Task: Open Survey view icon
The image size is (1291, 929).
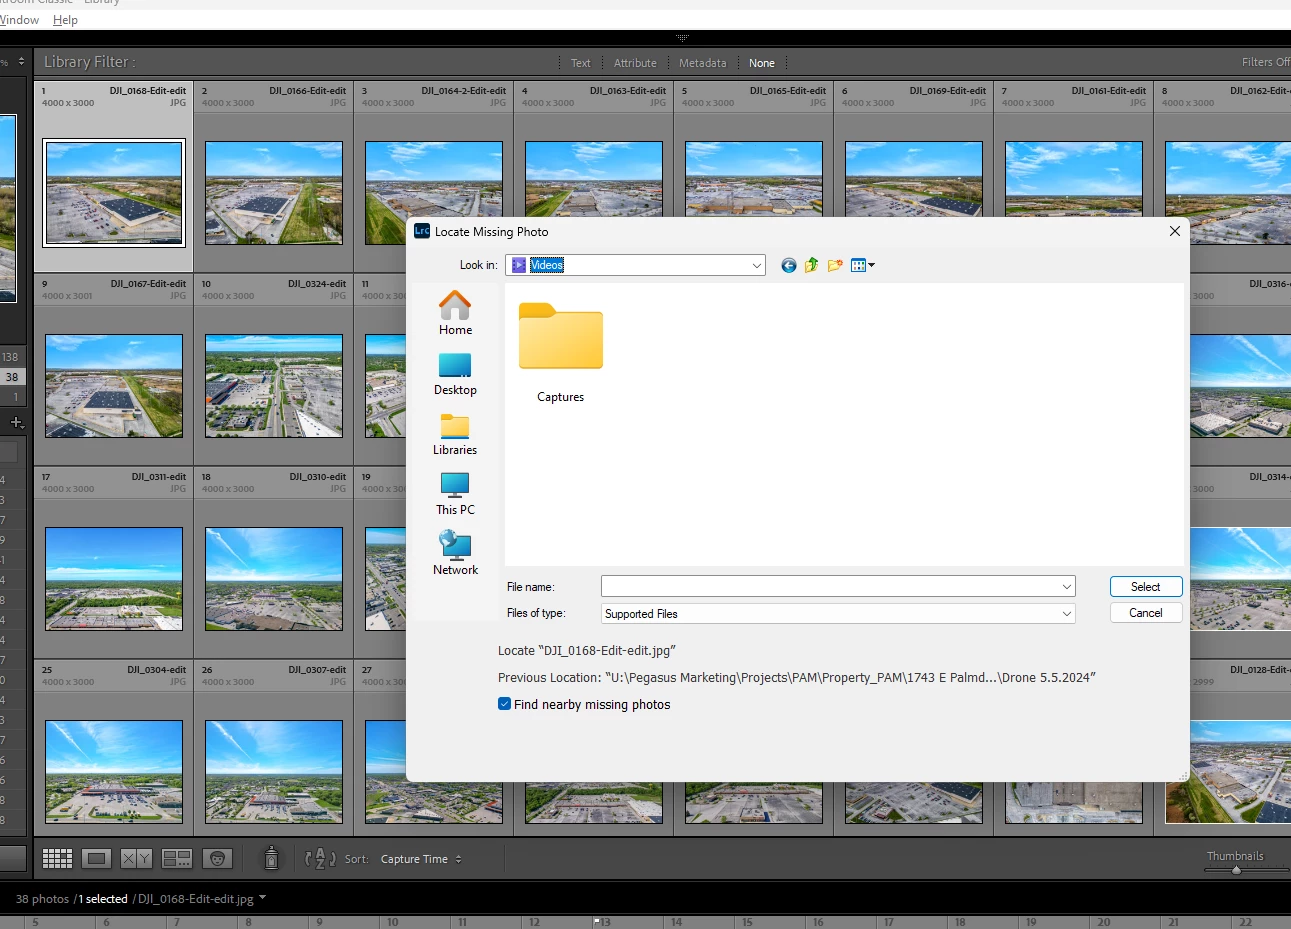Action: (177, 858)
